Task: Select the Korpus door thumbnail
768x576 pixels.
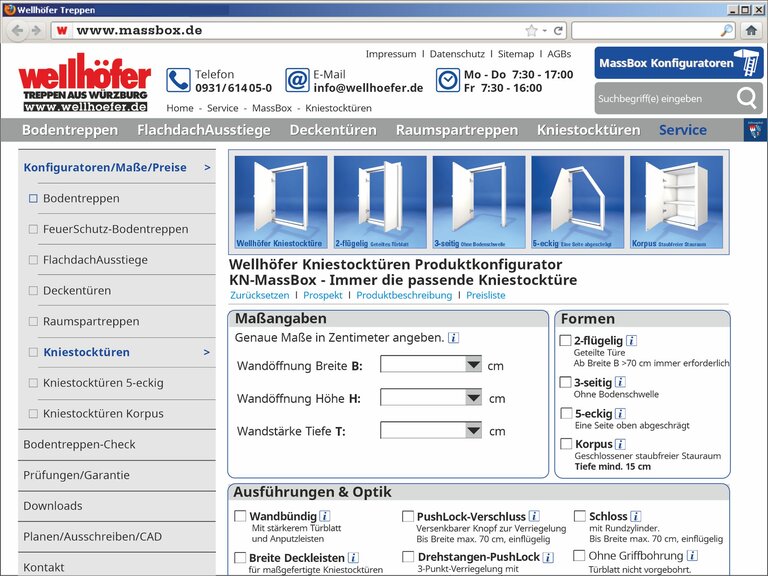Action: (676, 202)
